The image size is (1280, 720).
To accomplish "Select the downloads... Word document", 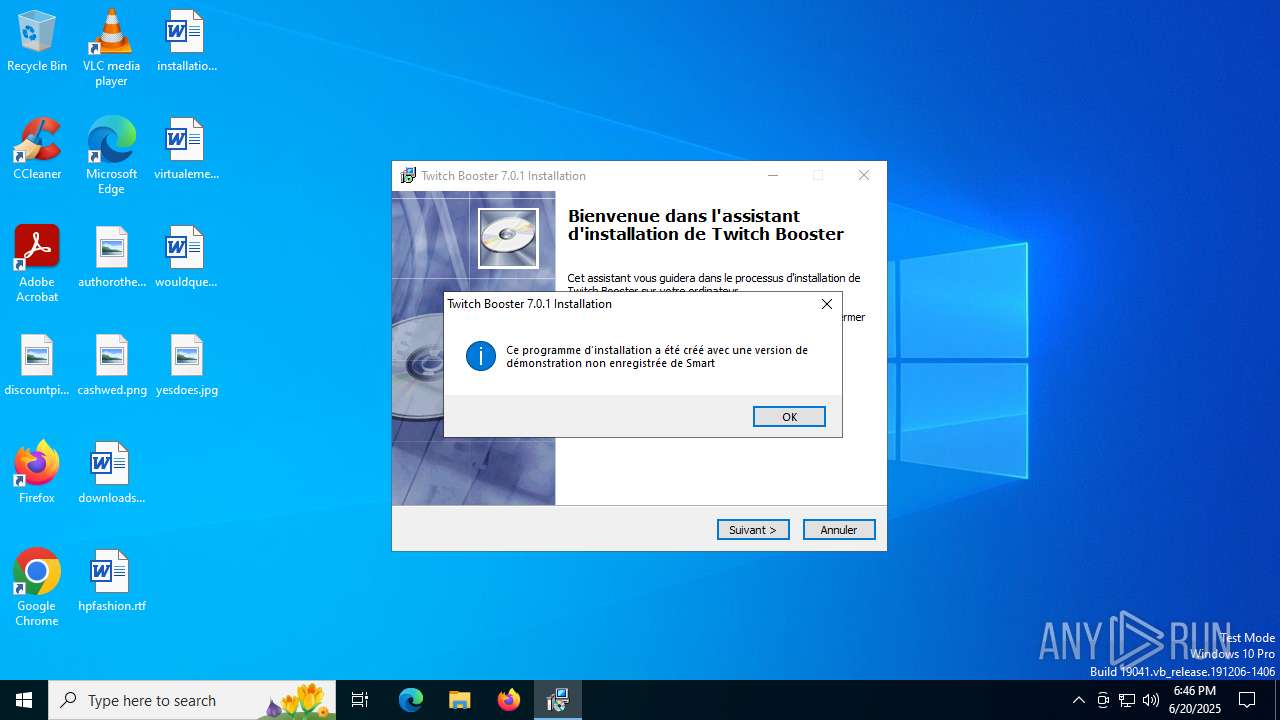I will coord(111,474).
